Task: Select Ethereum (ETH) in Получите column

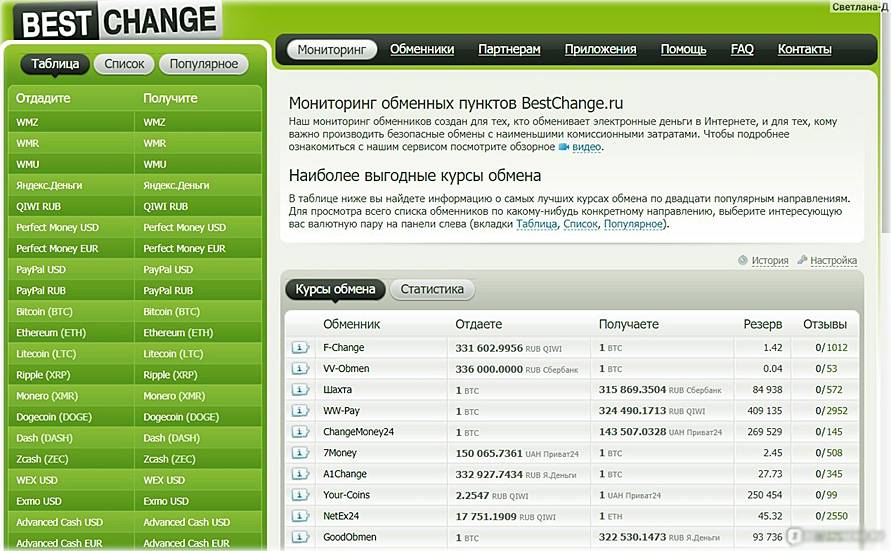Action: pyautogui.click(x=178, y=333)
